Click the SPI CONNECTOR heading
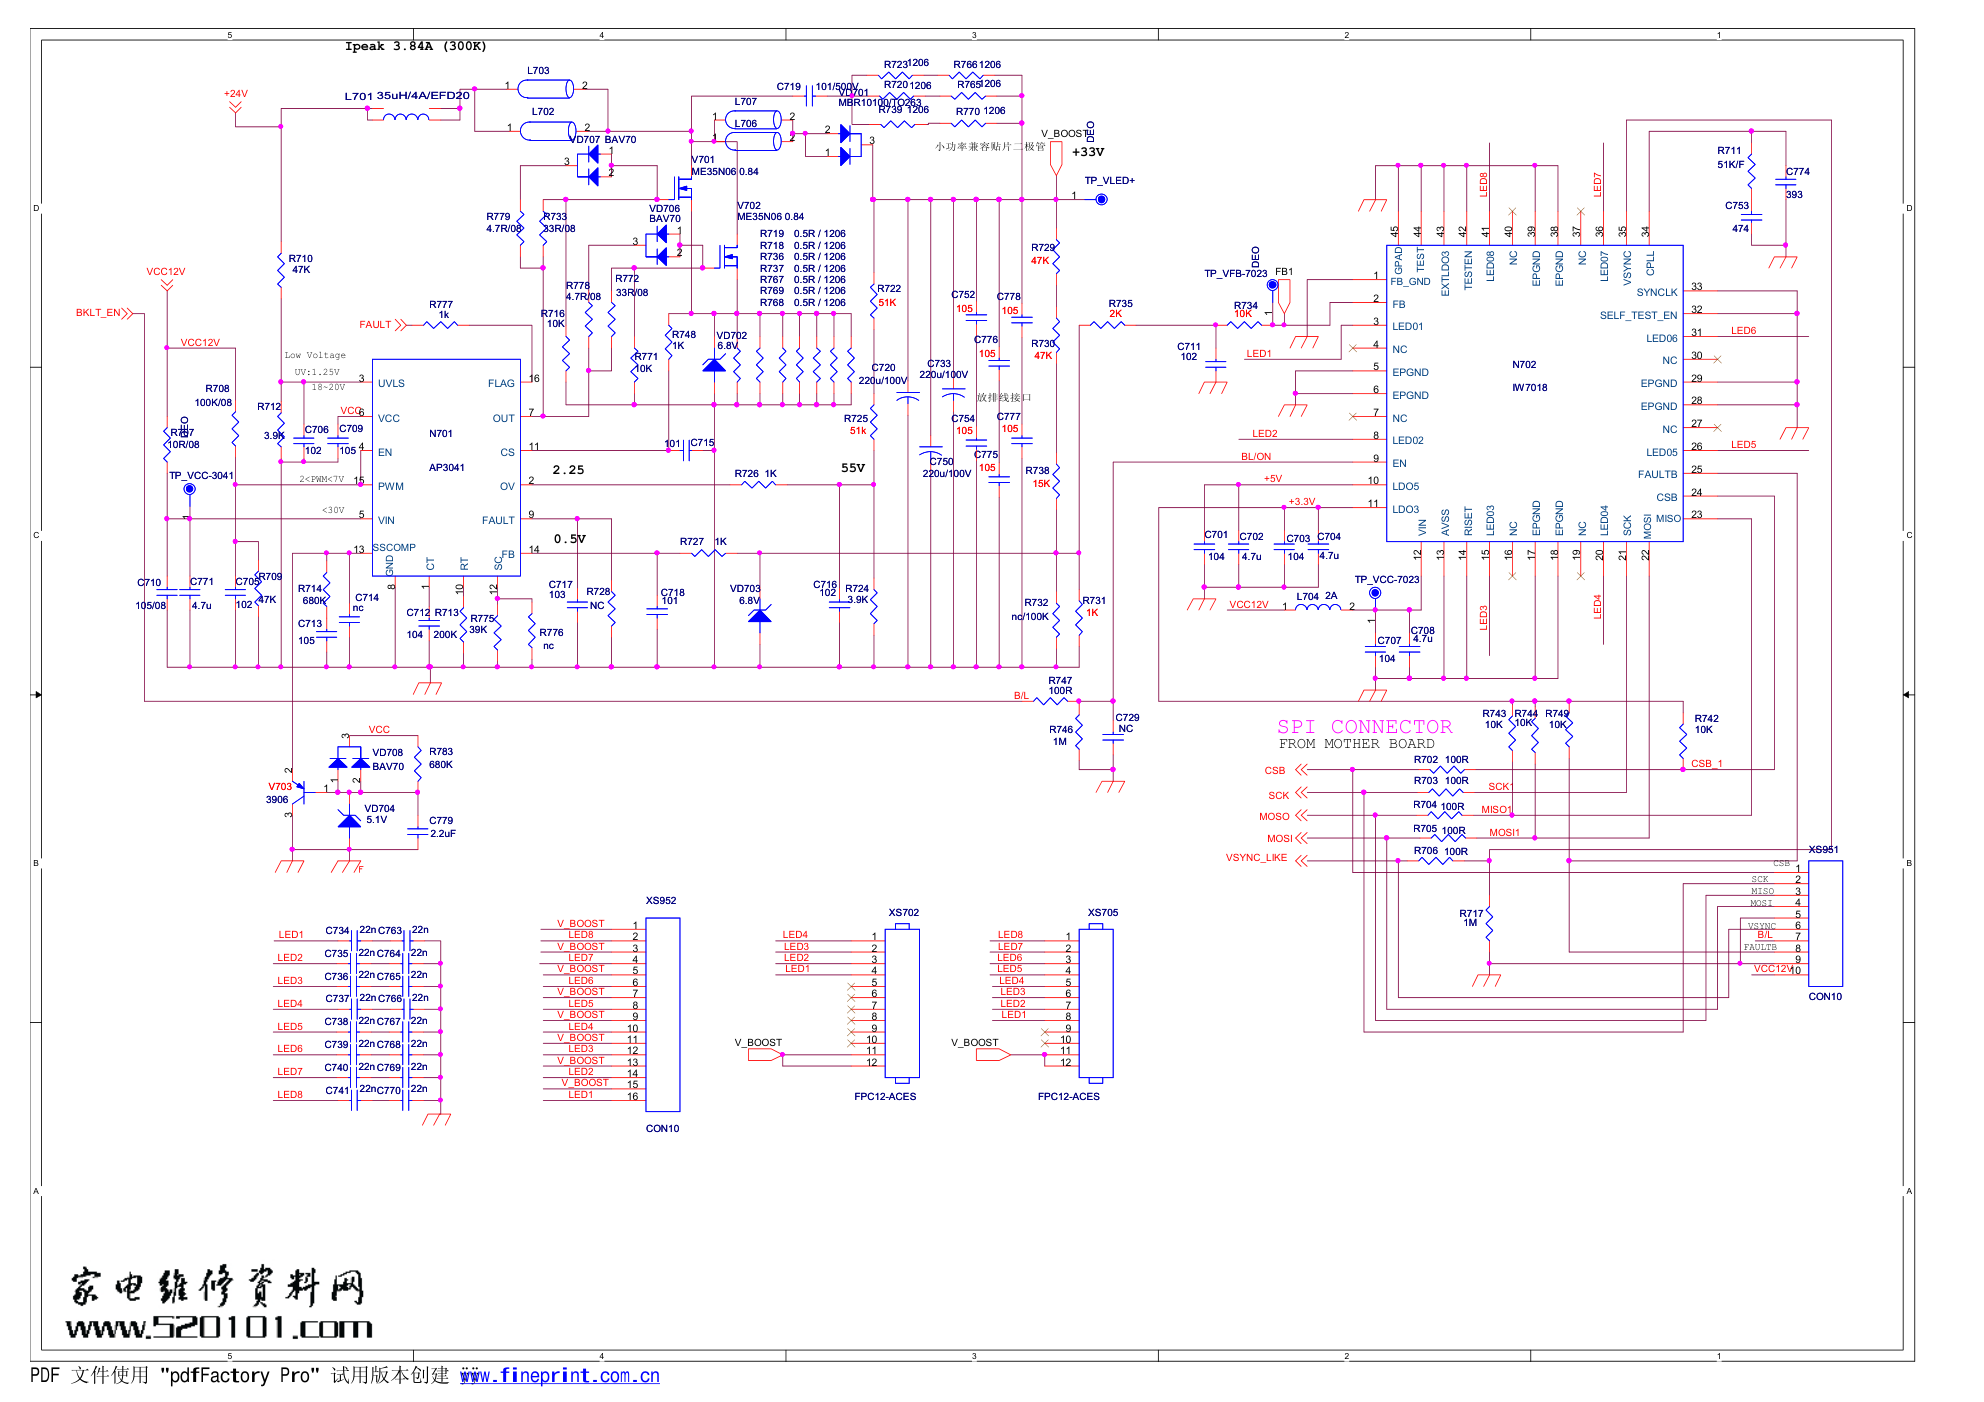The image size is (1984, 1402). (1364, 727)
